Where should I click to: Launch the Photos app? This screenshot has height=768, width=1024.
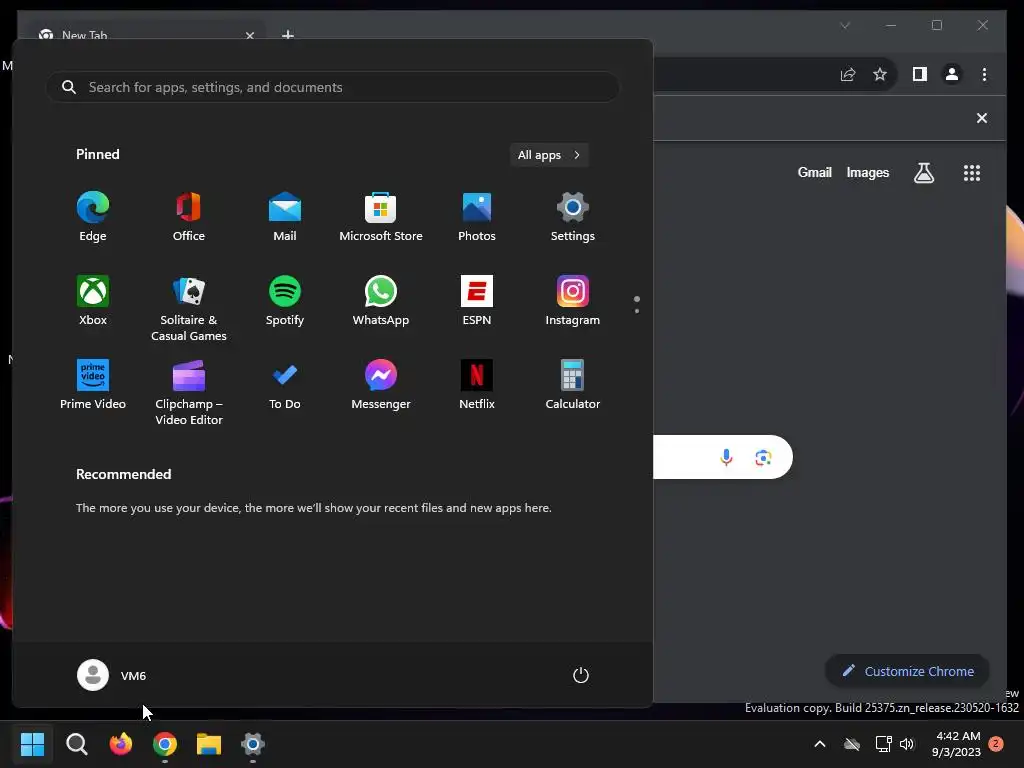pos(477,217)
